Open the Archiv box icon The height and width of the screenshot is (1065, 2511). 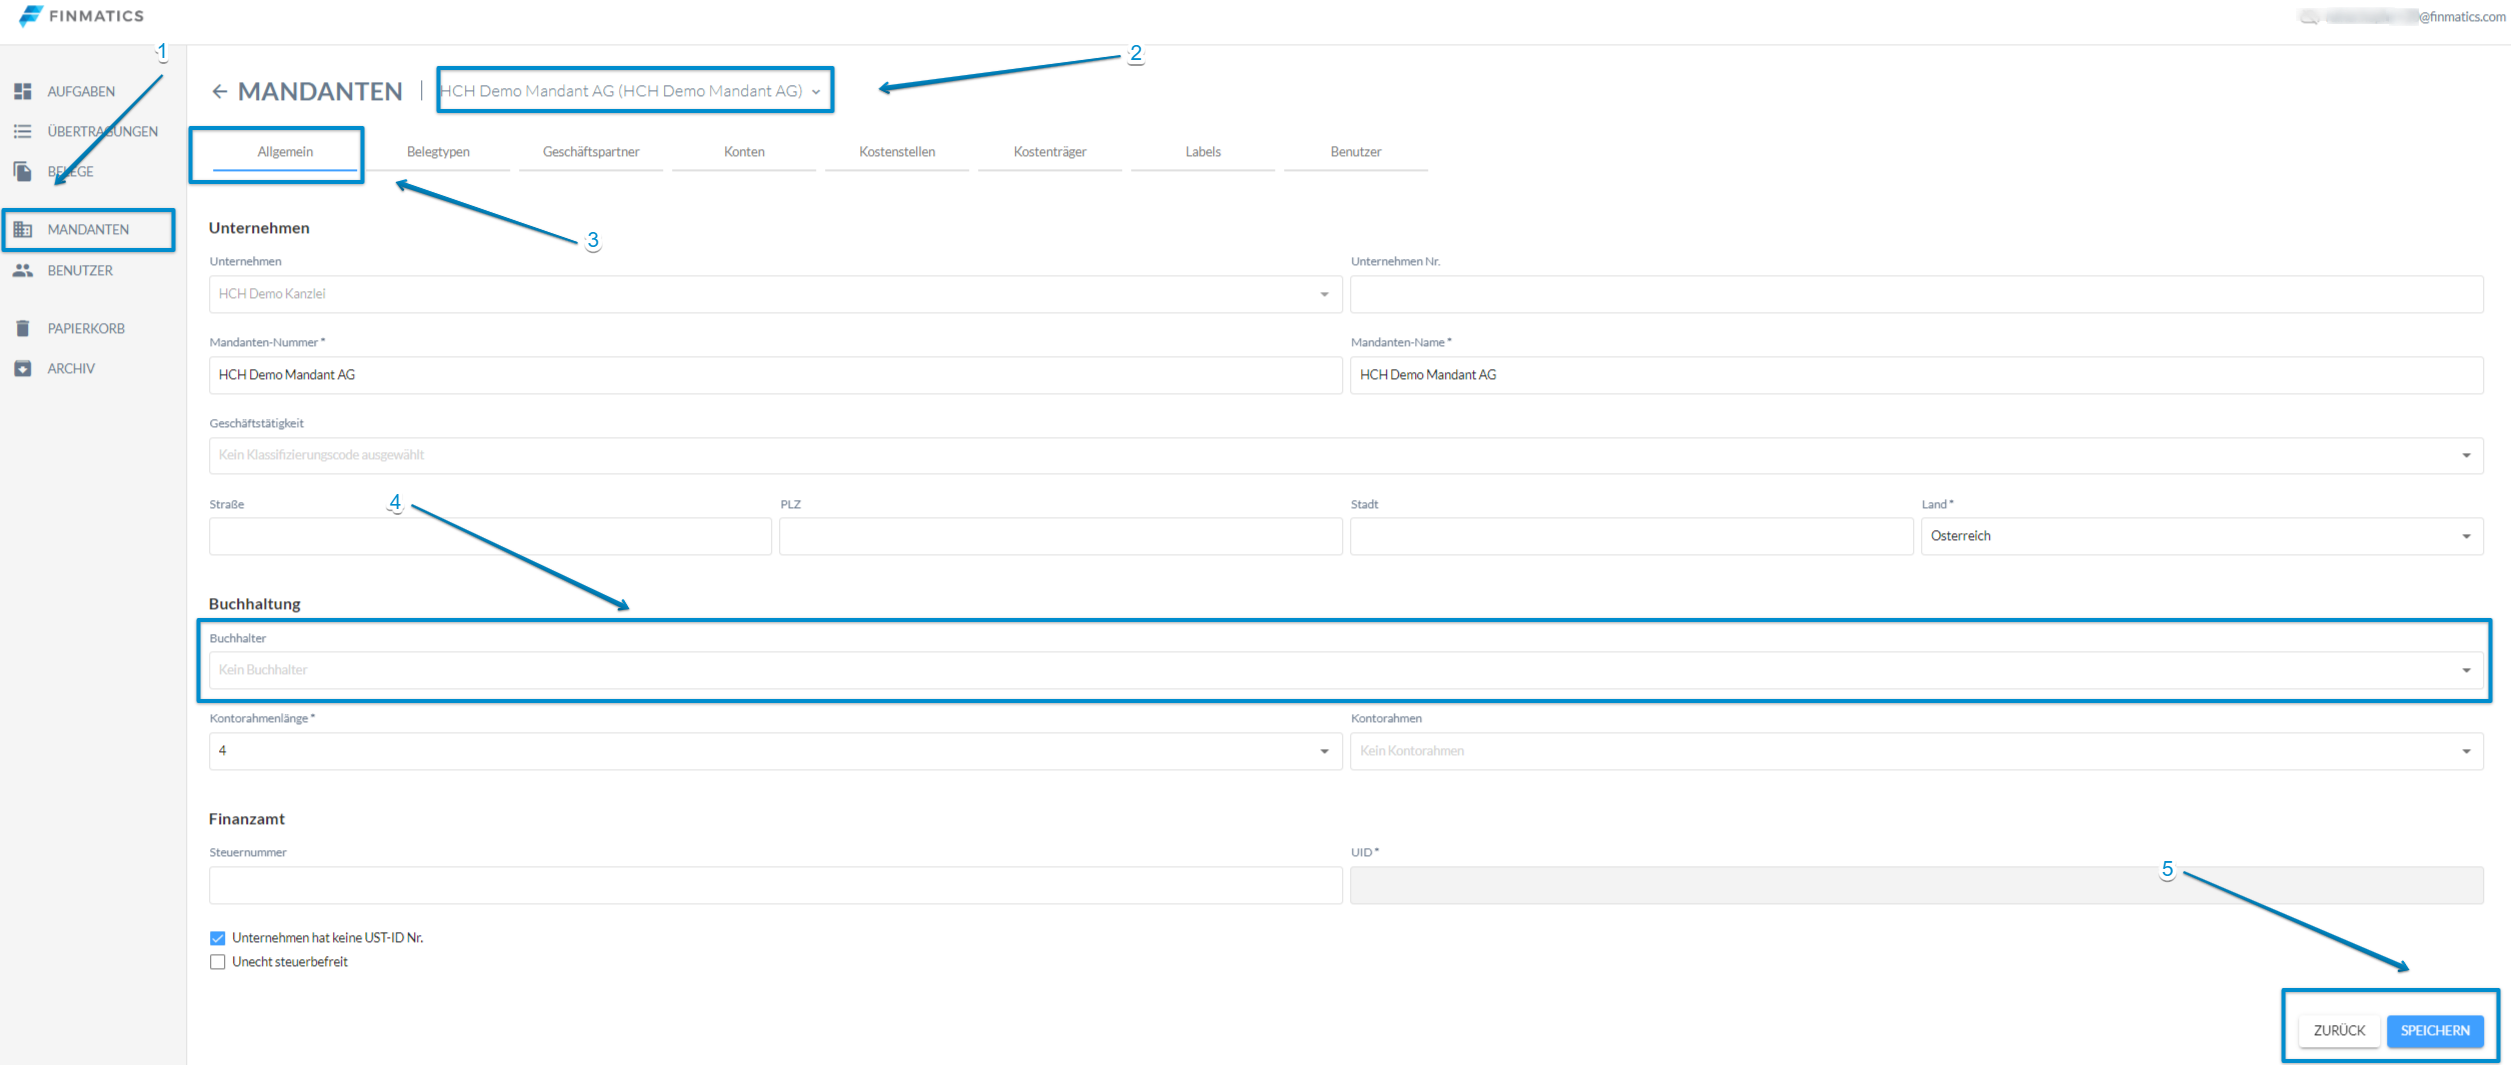(23, 369)
